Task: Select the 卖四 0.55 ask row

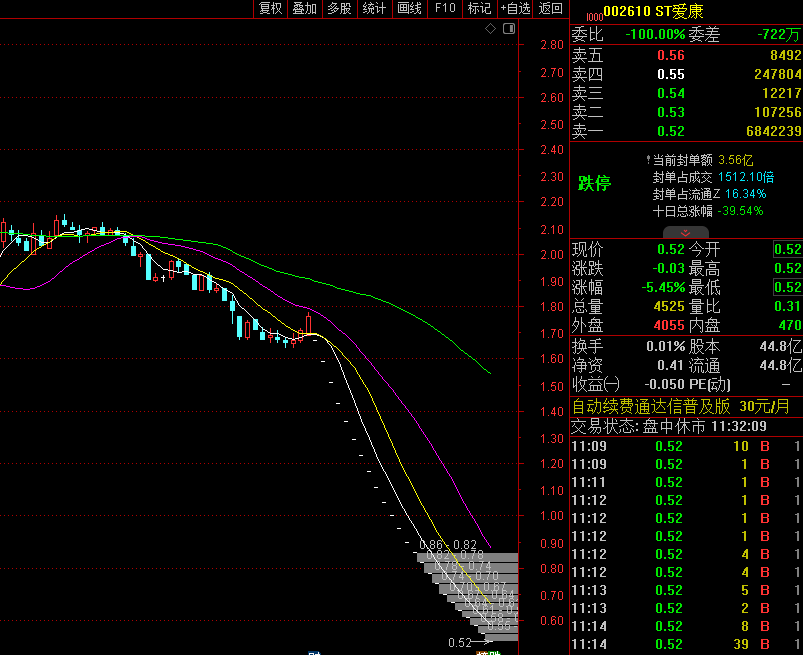Action: click(686, 74)
